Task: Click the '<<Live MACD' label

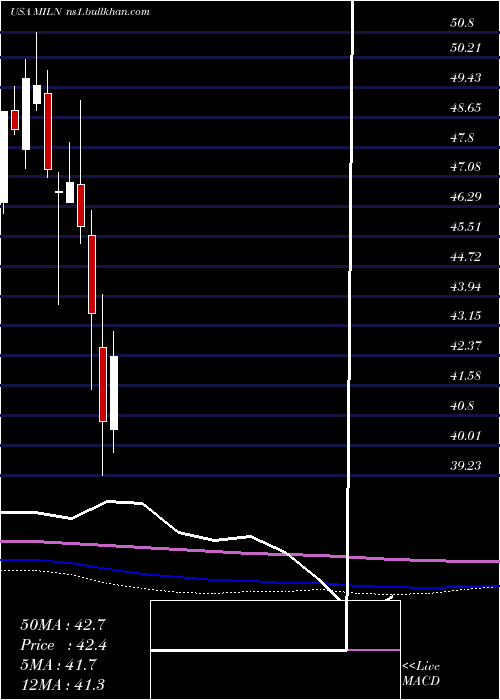Action: pos(421,673)
